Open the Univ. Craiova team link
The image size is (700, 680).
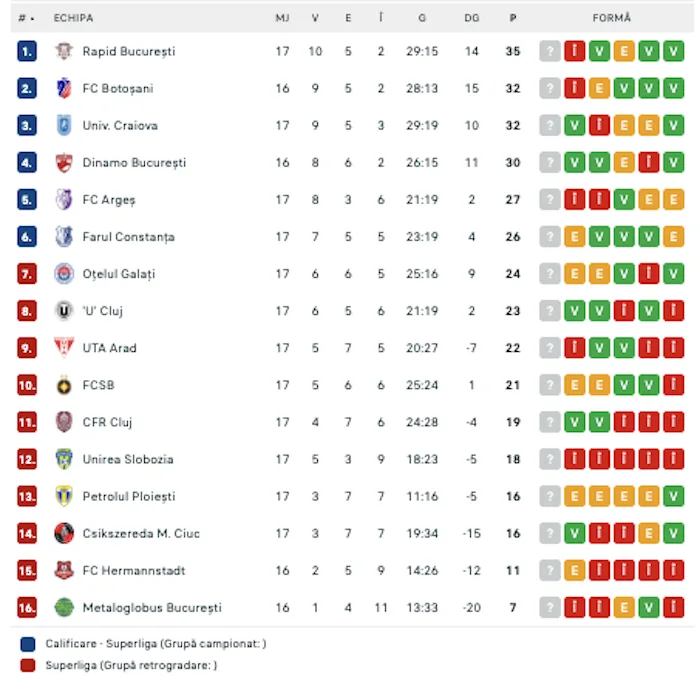point(120,125)
